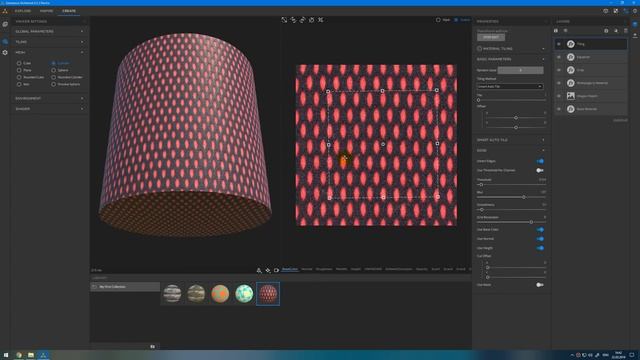The image size is (640, 360).
Task: Toggle the Use Mask switch
Action: 540,285
